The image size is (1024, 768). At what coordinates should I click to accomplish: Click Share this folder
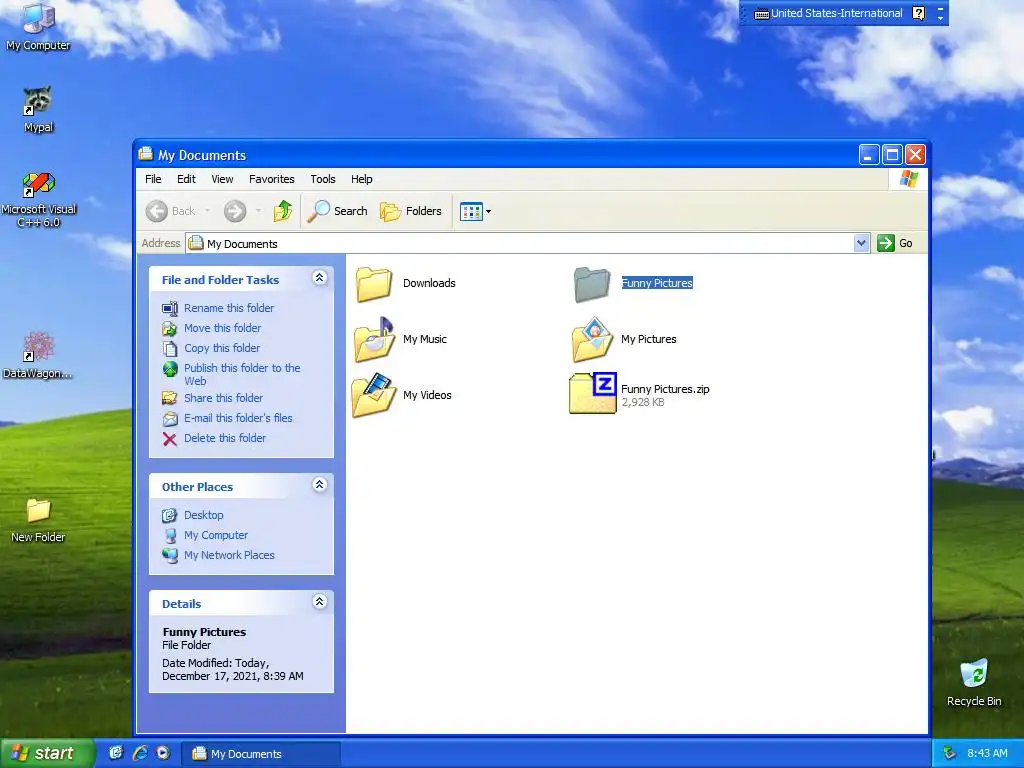(x=223, y=398)
